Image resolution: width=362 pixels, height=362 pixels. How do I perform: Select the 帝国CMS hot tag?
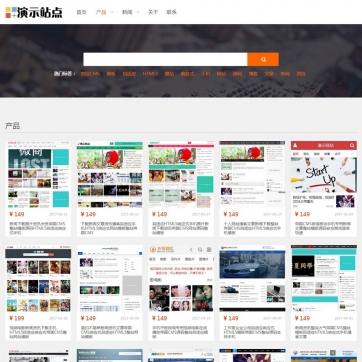coord(90,74)
